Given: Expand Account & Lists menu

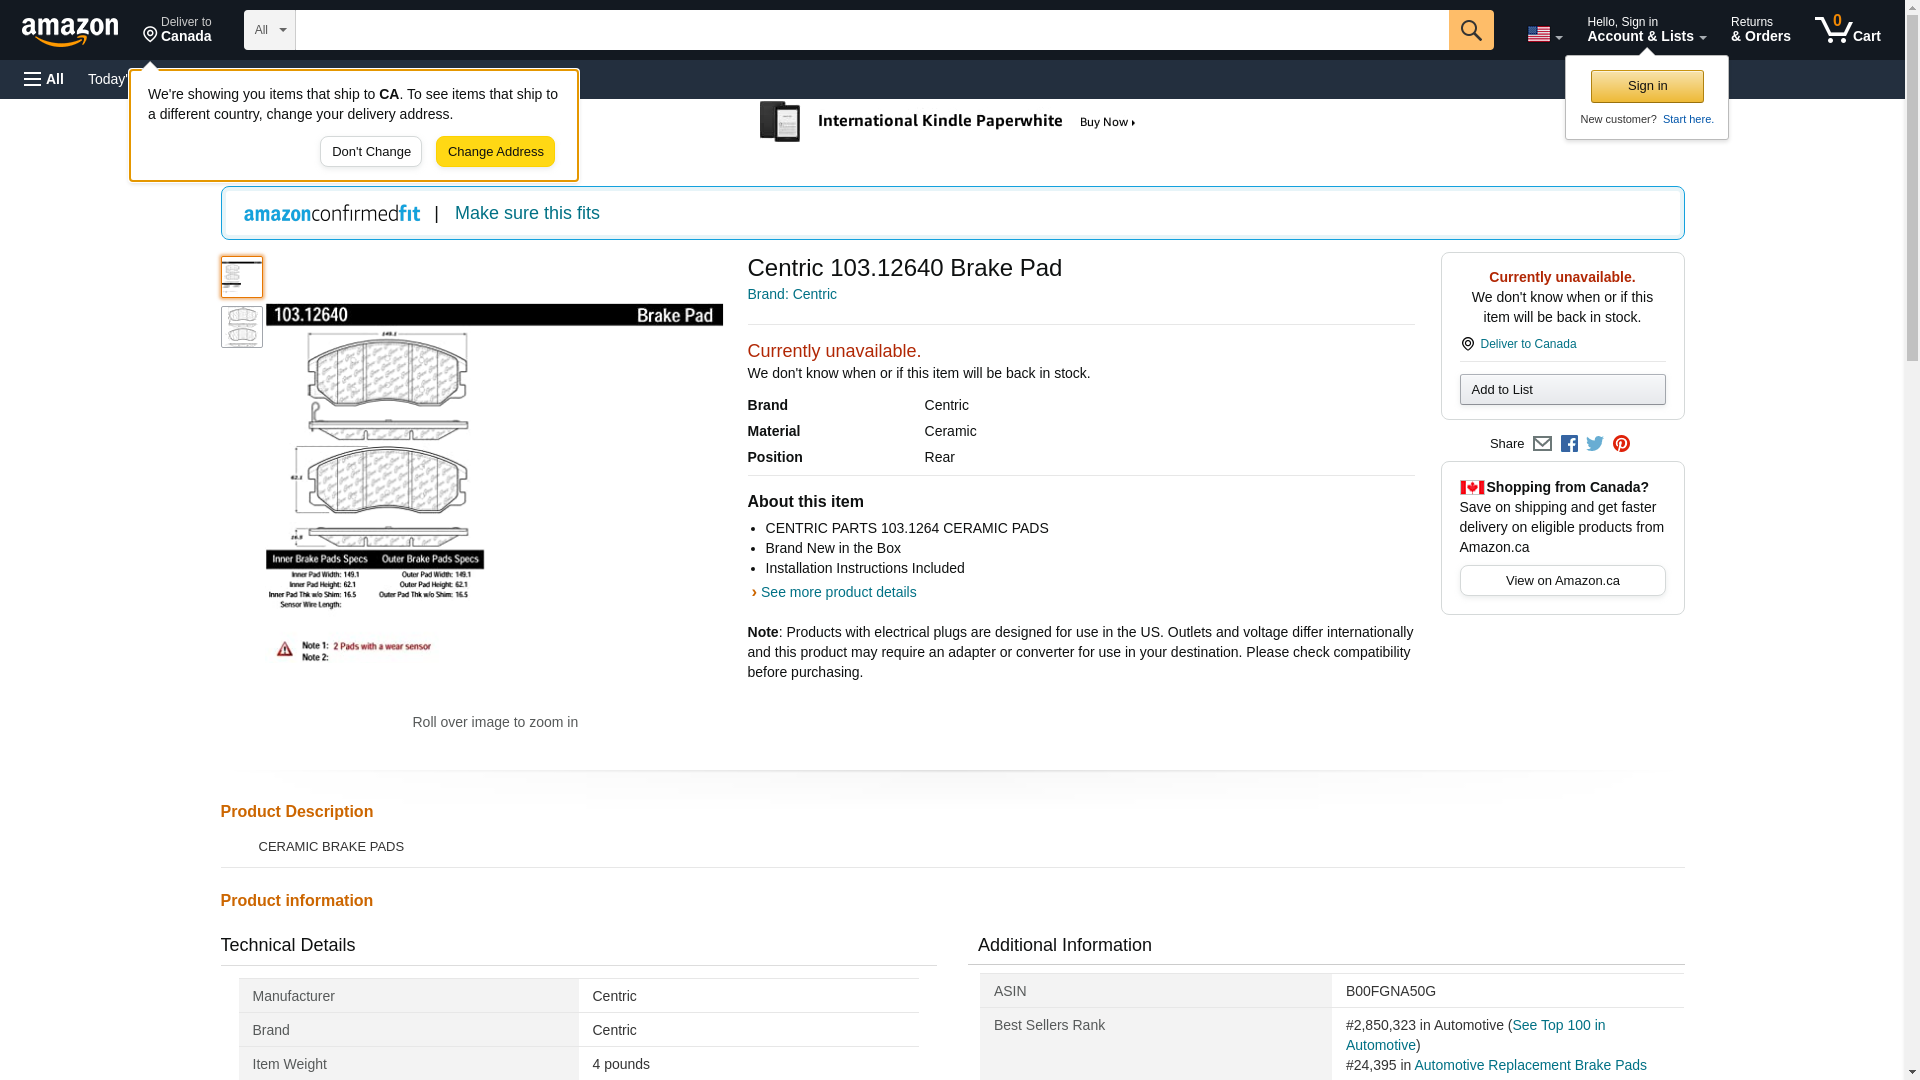Looking at the screenshot, I should (1646, 30).
